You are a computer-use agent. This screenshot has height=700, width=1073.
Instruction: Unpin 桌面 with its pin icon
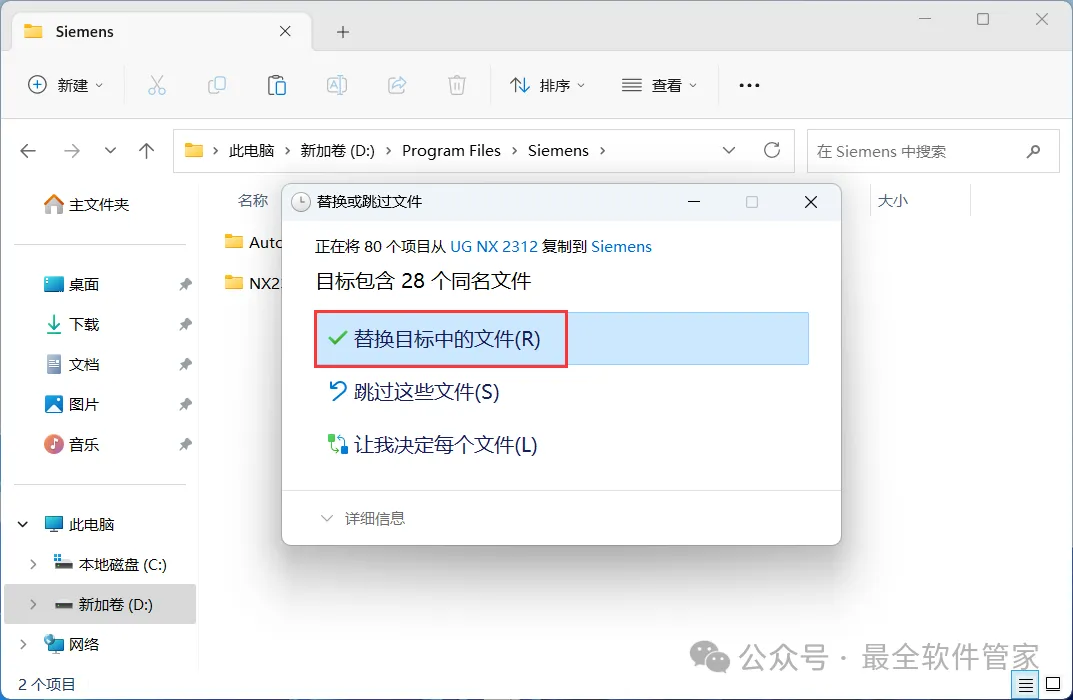point(185,284)
